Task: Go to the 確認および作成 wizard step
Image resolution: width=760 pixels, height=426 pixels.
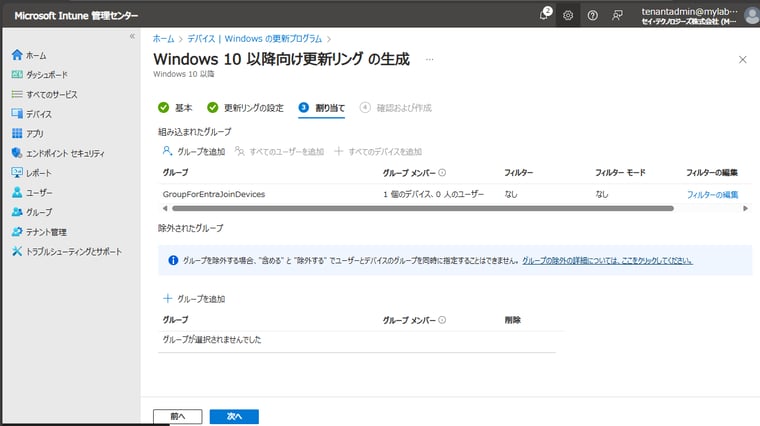Action: (x=396, y=108)
